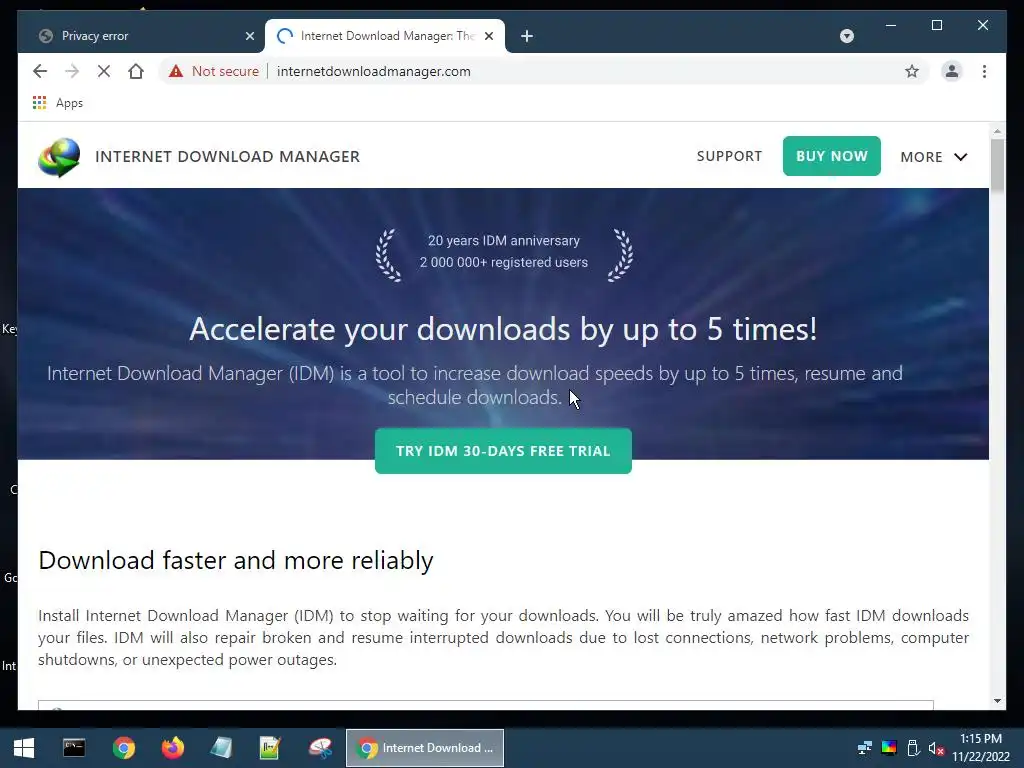Screen dimensions: 1024x768
Task: Stop loading the page with the X button
Action: (104, 71)
